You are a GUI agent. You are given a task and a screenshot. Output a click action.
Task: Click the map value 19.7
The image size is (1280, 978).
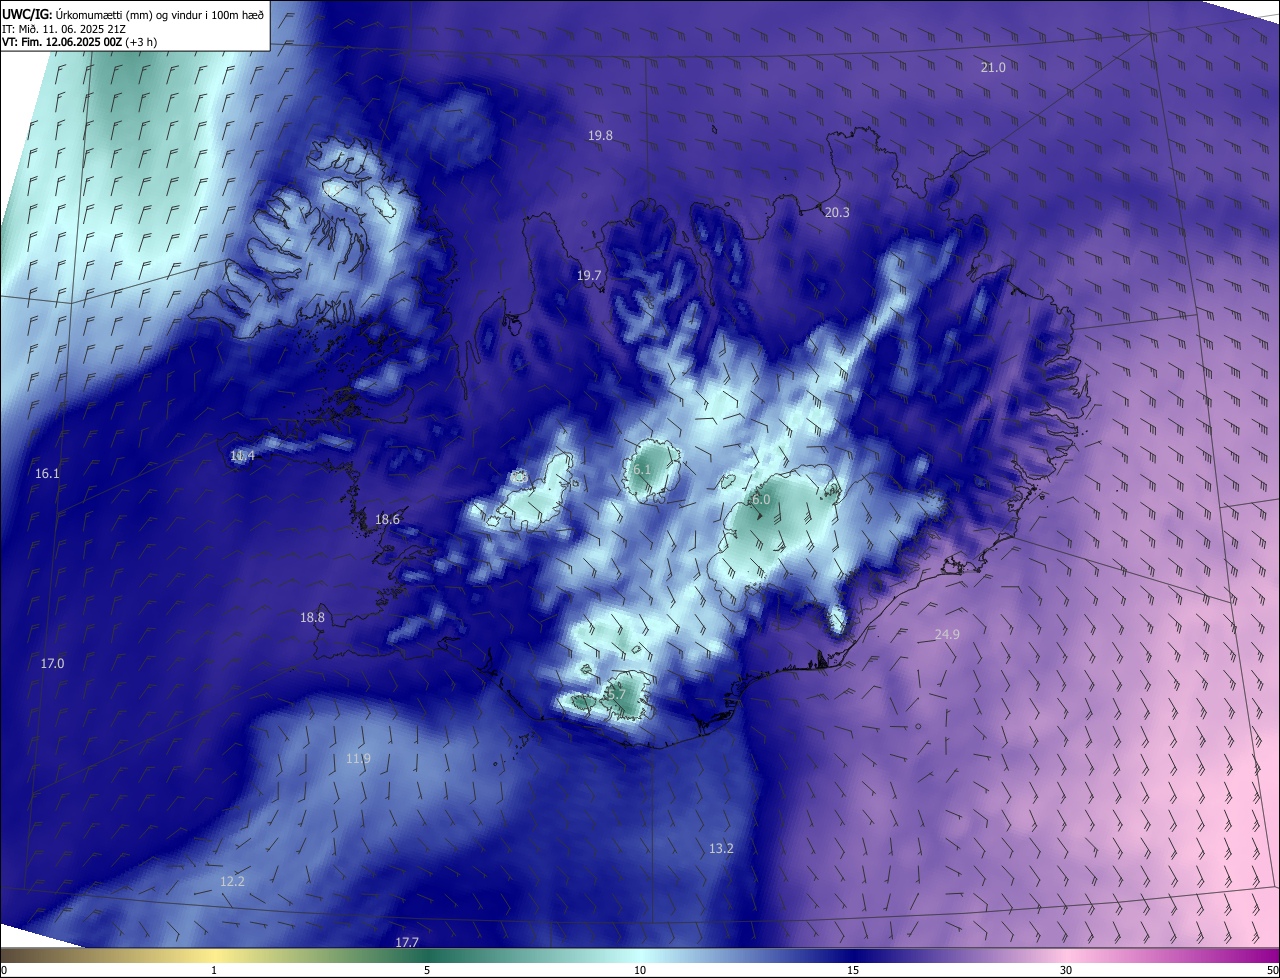pyautogui.click(x=589, y=275)
